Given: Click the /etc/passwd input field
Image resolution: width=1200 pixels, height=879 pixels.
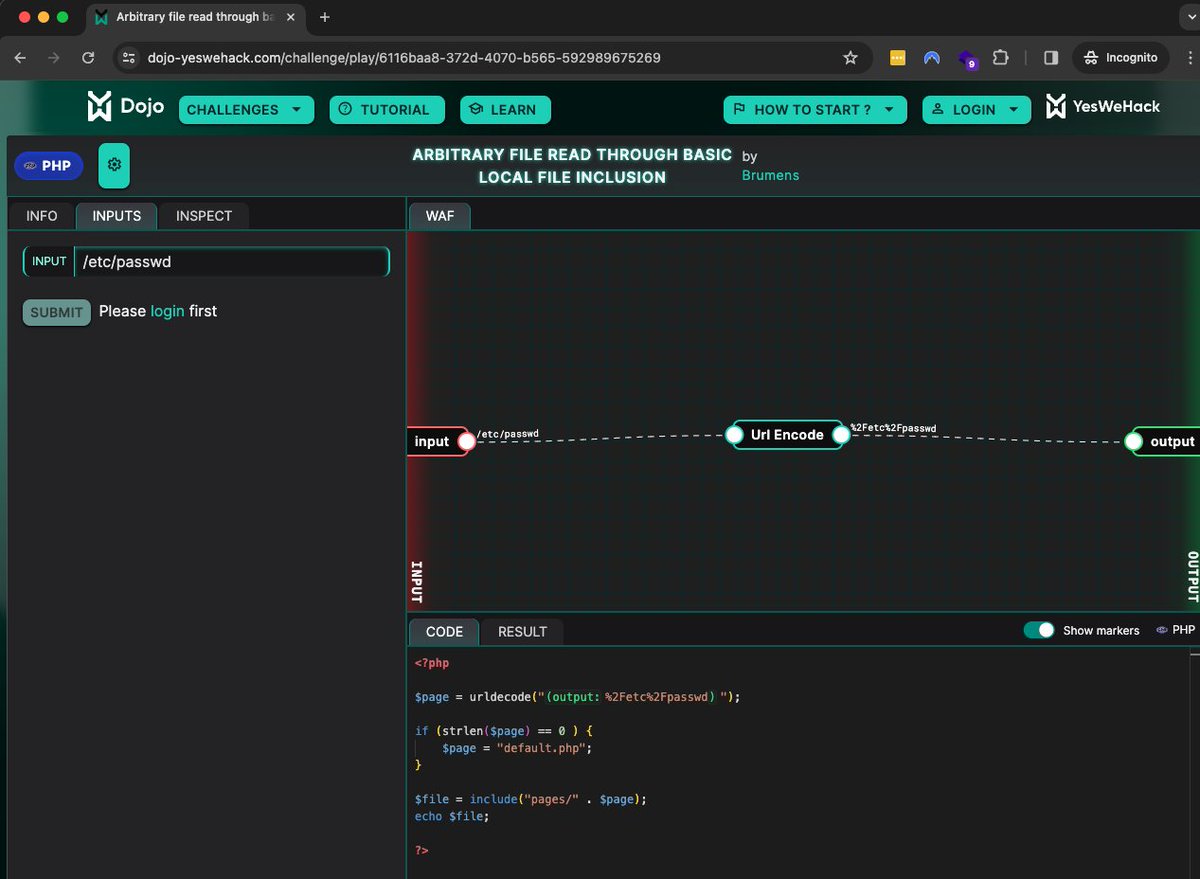Looking at the screenshot, I should coord(232,261).
